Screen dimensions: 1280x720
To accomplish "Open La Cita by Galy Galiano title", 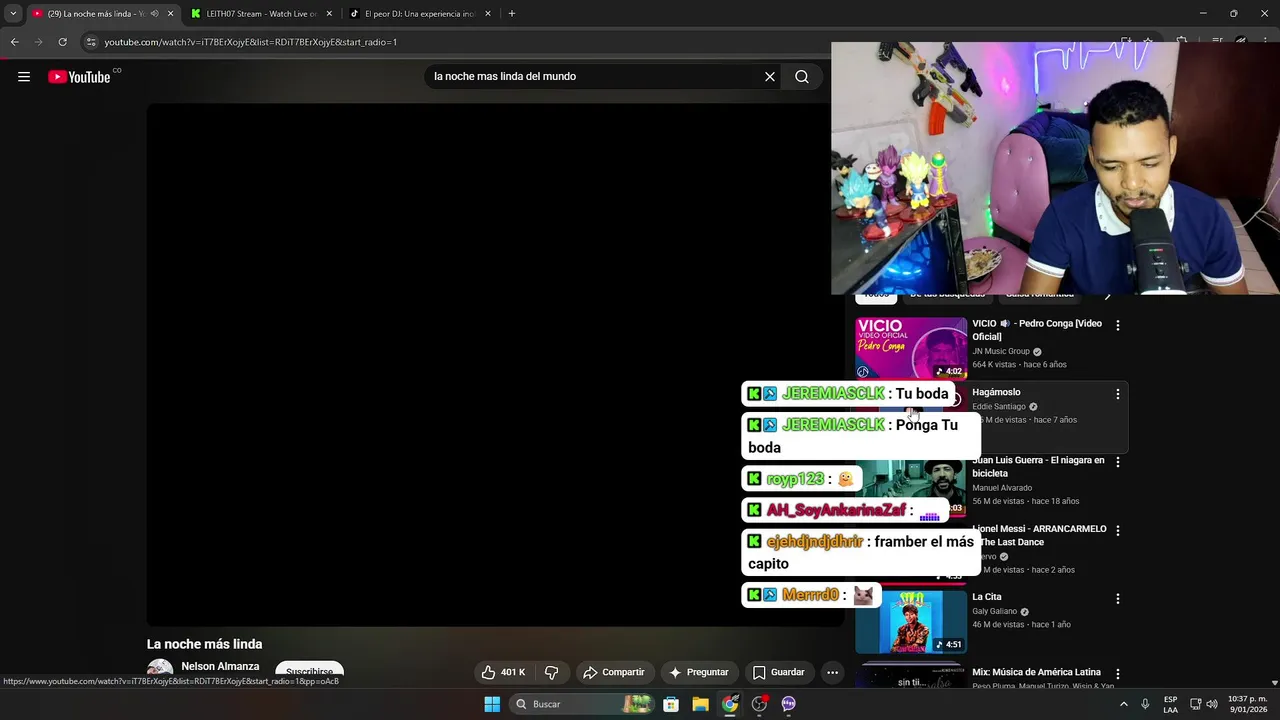I will coord(987,597).
